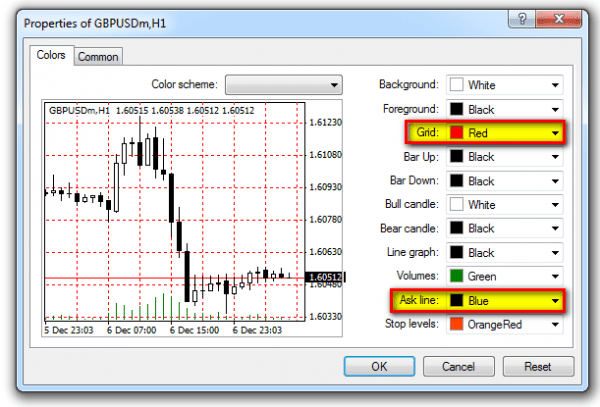Click the Cancel button
This screenshot has width=600, height=407.
tap(458, 366)
